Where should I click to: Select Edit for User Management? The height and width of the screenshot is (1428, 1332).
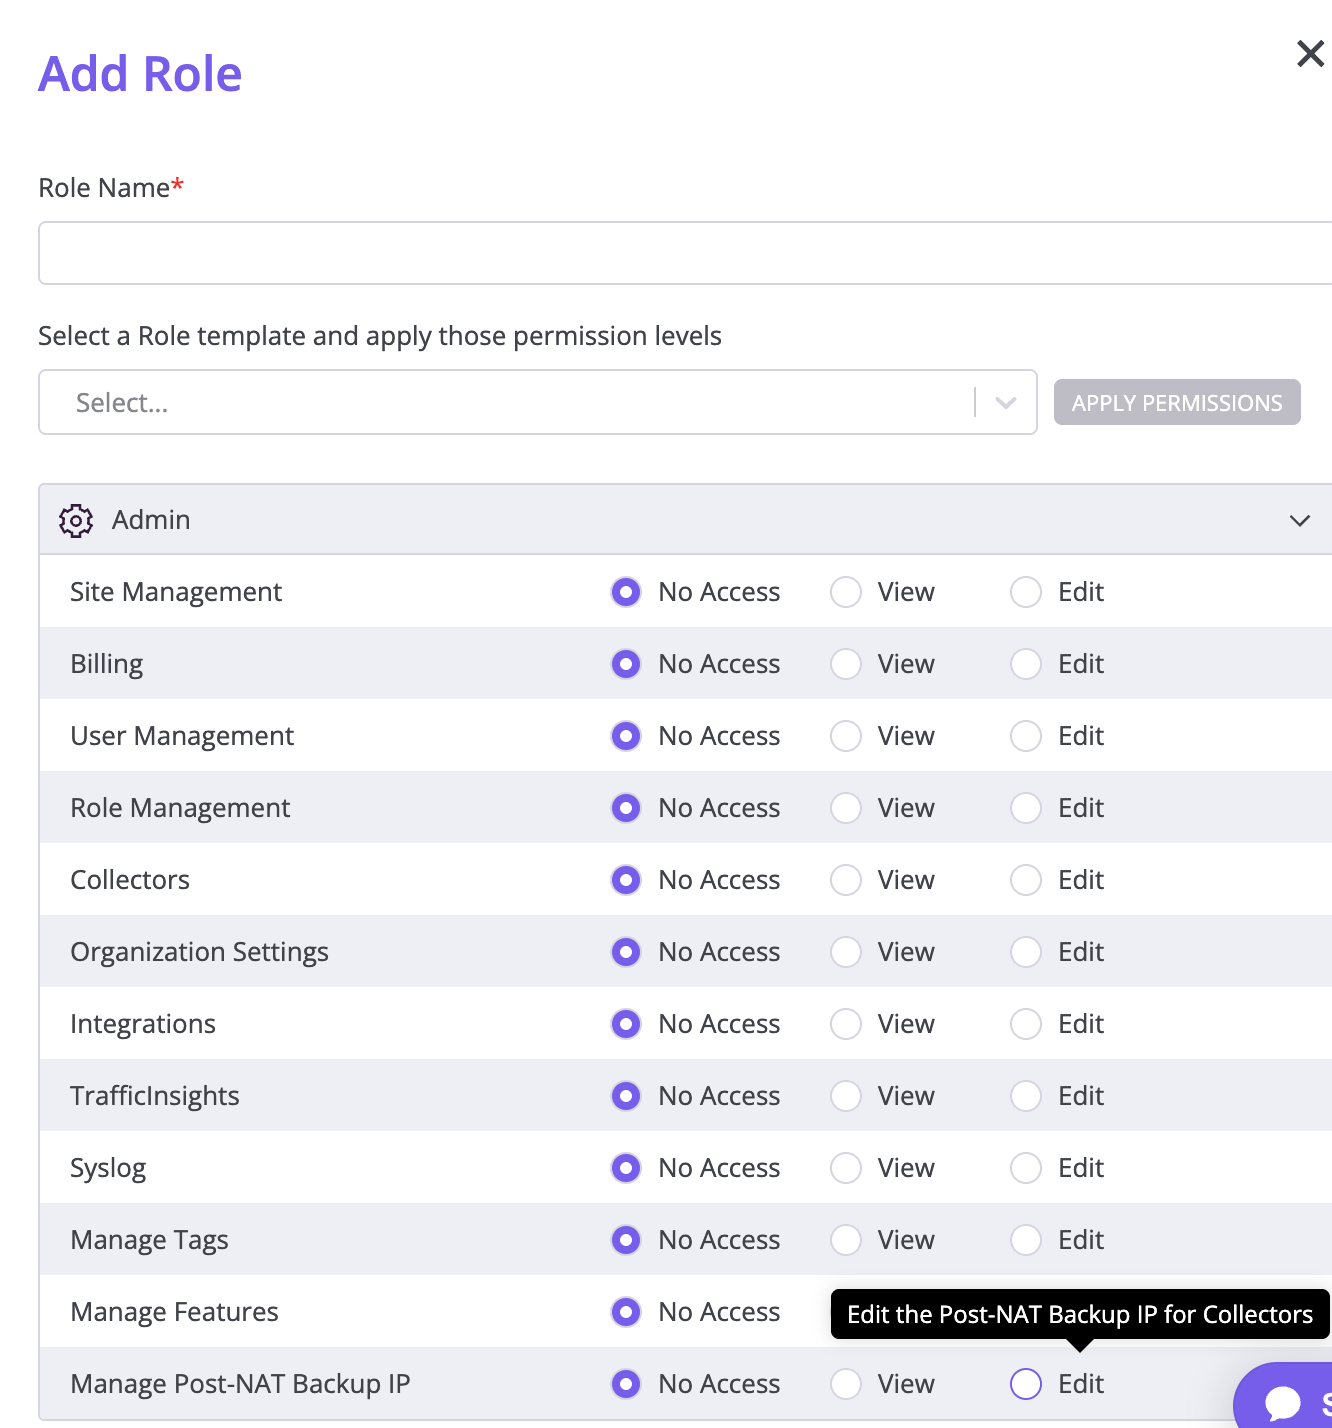[1026, 736]
